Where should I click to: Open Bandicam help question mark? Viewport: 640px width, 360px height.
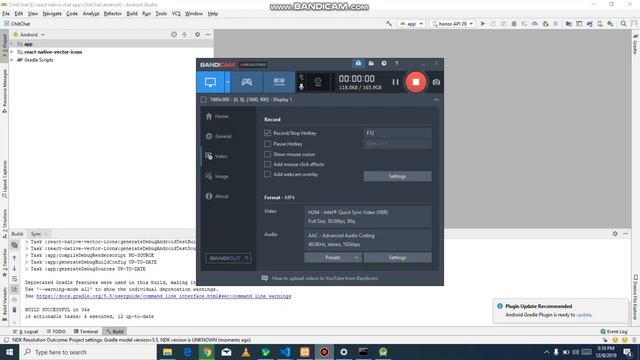click(x=396, y=63)
